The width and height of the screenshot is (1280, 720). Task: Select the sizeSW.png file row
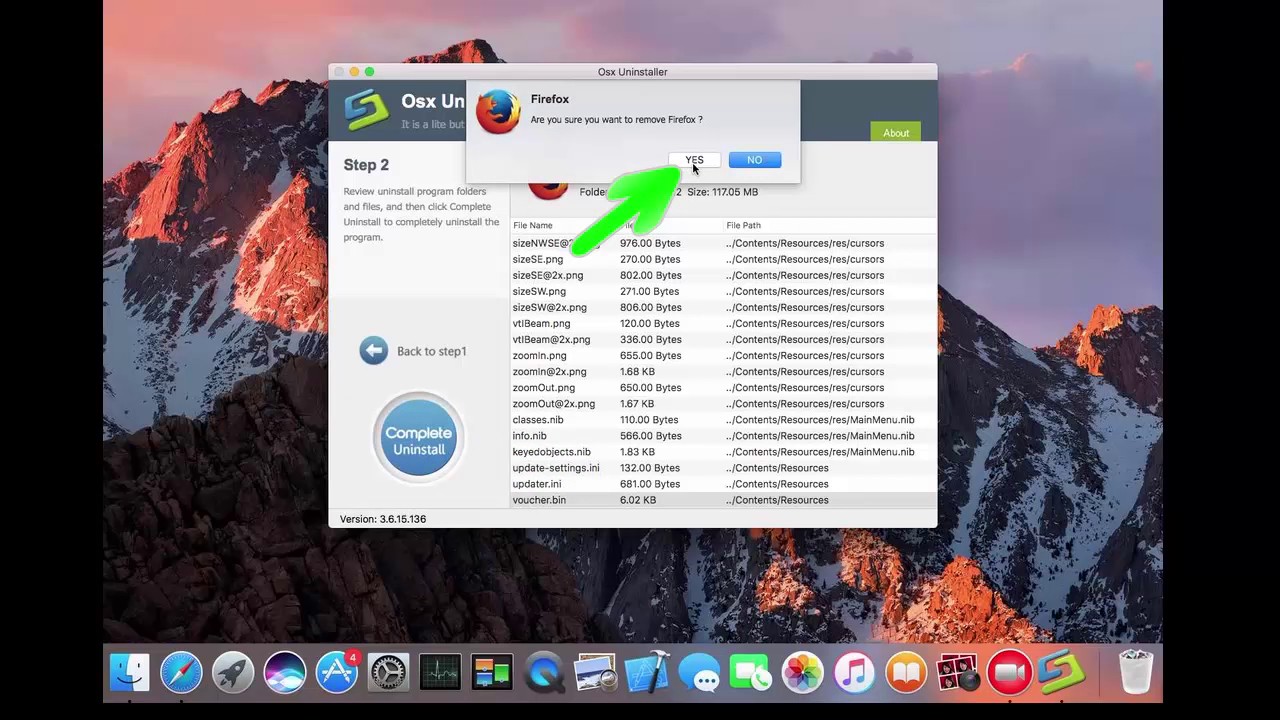coord(724,291)
